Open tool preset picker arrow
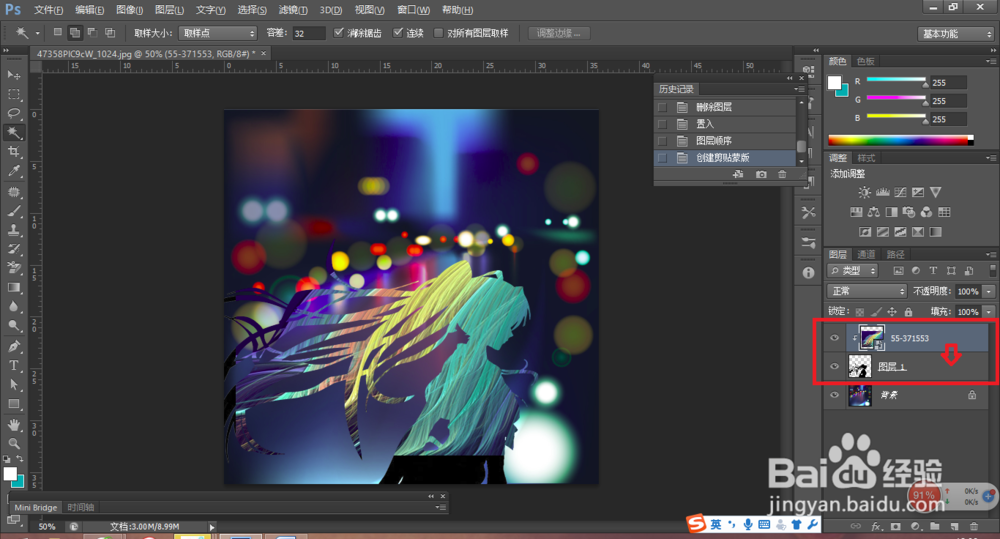Screen dimensions: 1000x539 click(38, 33)
